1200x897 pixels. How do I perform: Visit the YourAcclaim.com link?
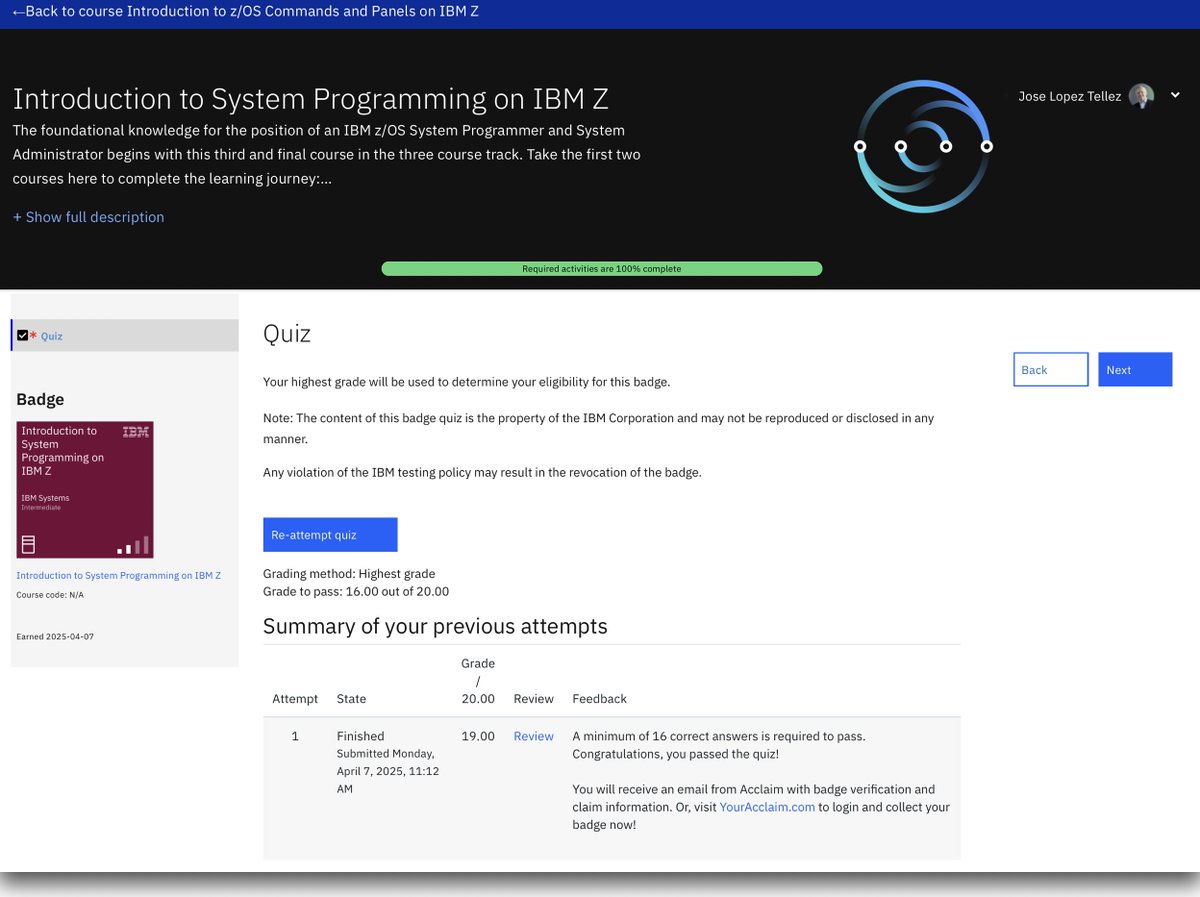coord(767,807)
